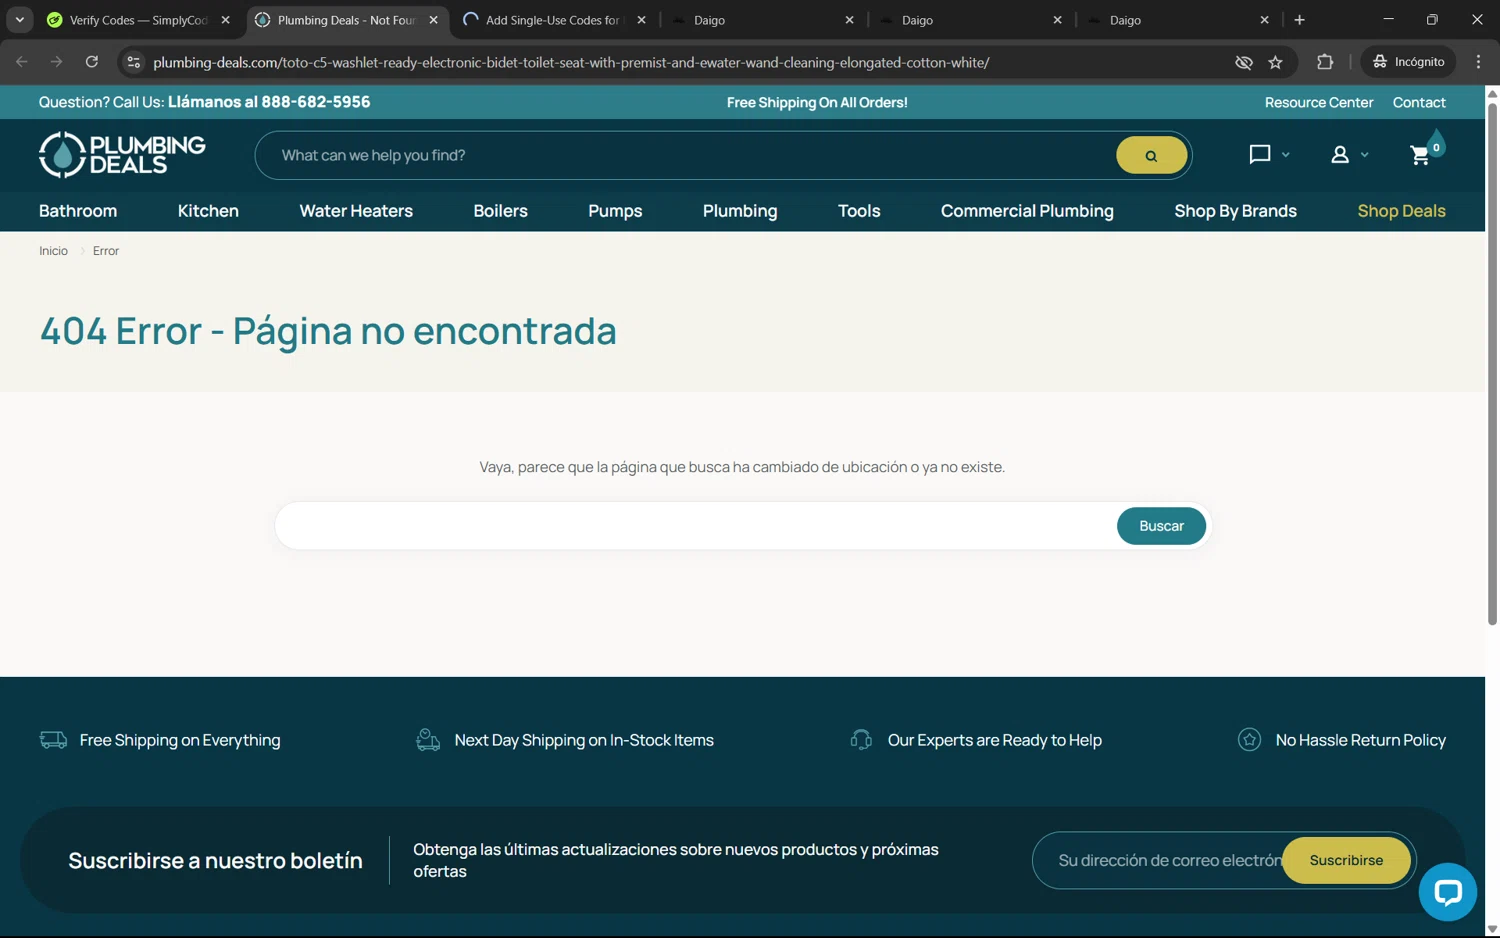Click the No Hassle Return badge icon
This screenshot has height=938, width=1500.
[x=1249, y=740]
